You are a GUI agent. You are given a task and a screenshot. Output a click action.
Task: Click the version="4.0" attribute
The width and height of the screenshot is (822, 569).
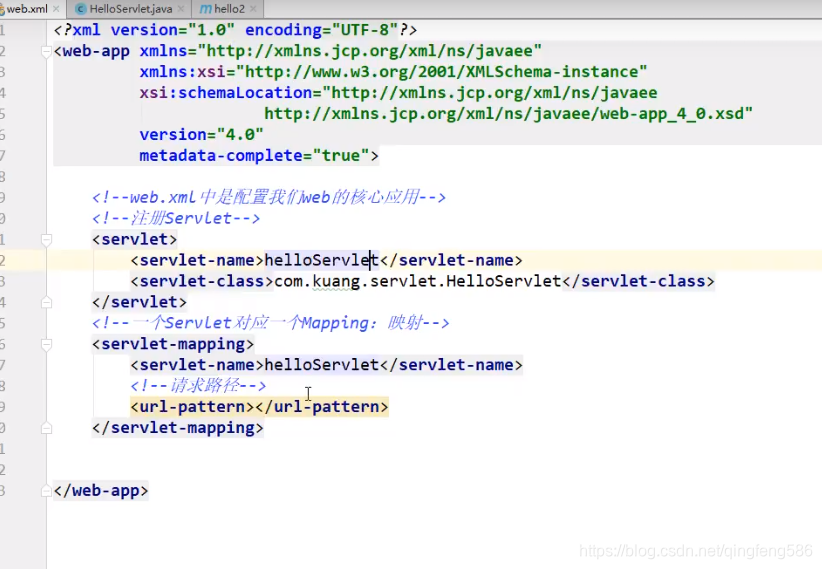(x=201, y=135)
